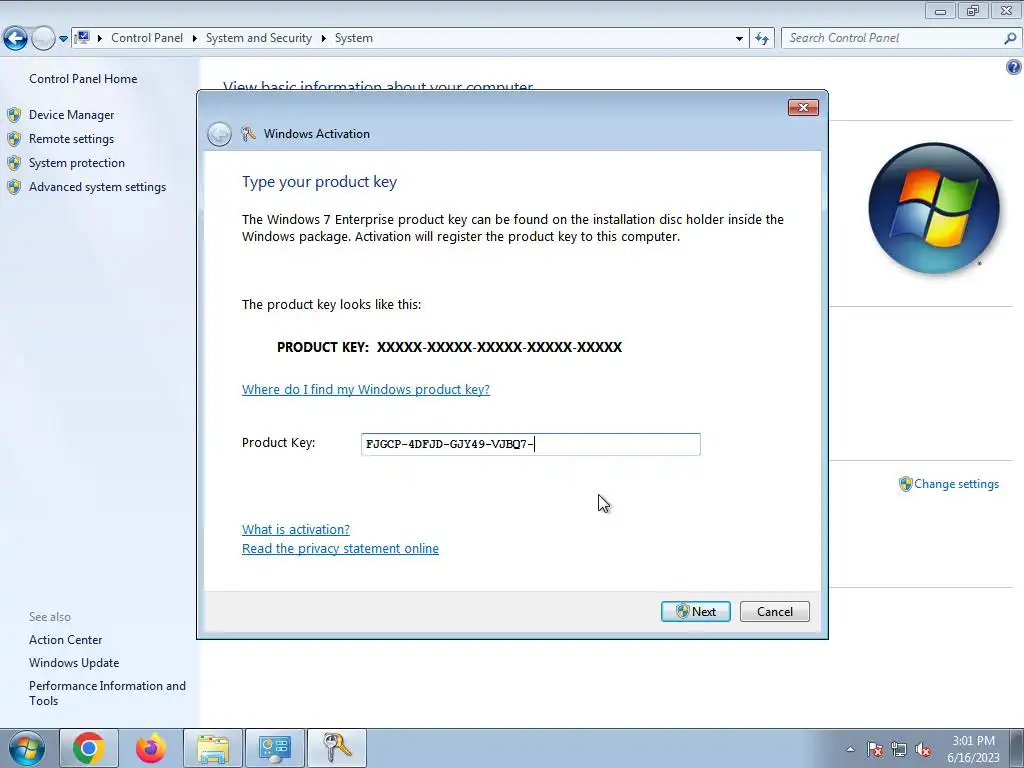Launch Google Chrome from the taskbar
The width and height of the screenshot is (1024, 768).
click(88, 748)
